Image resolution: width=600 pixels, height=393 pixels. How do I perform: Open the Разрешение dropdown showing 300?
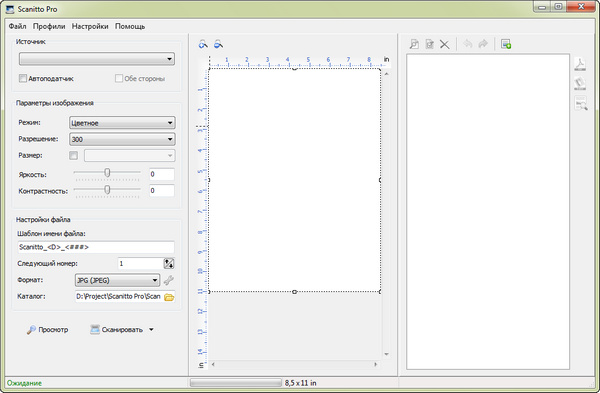(x=122, y=139)
